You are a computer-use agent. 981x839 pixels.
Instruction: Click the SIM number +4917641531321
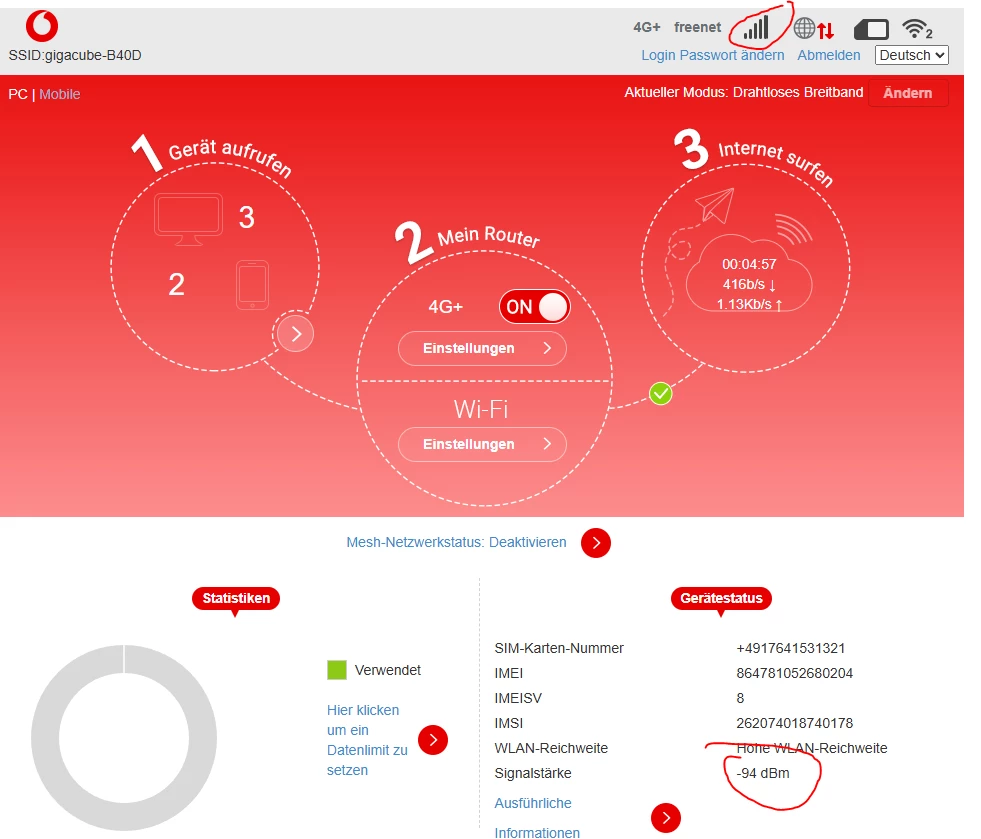coord(791,648)
